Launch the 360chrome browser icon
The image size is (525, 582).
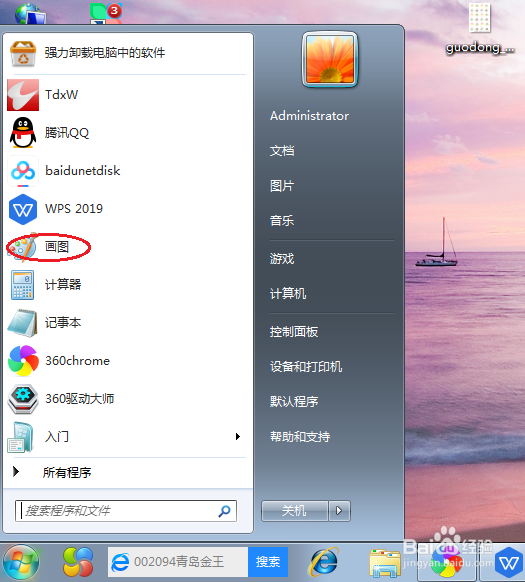point(23,361)
